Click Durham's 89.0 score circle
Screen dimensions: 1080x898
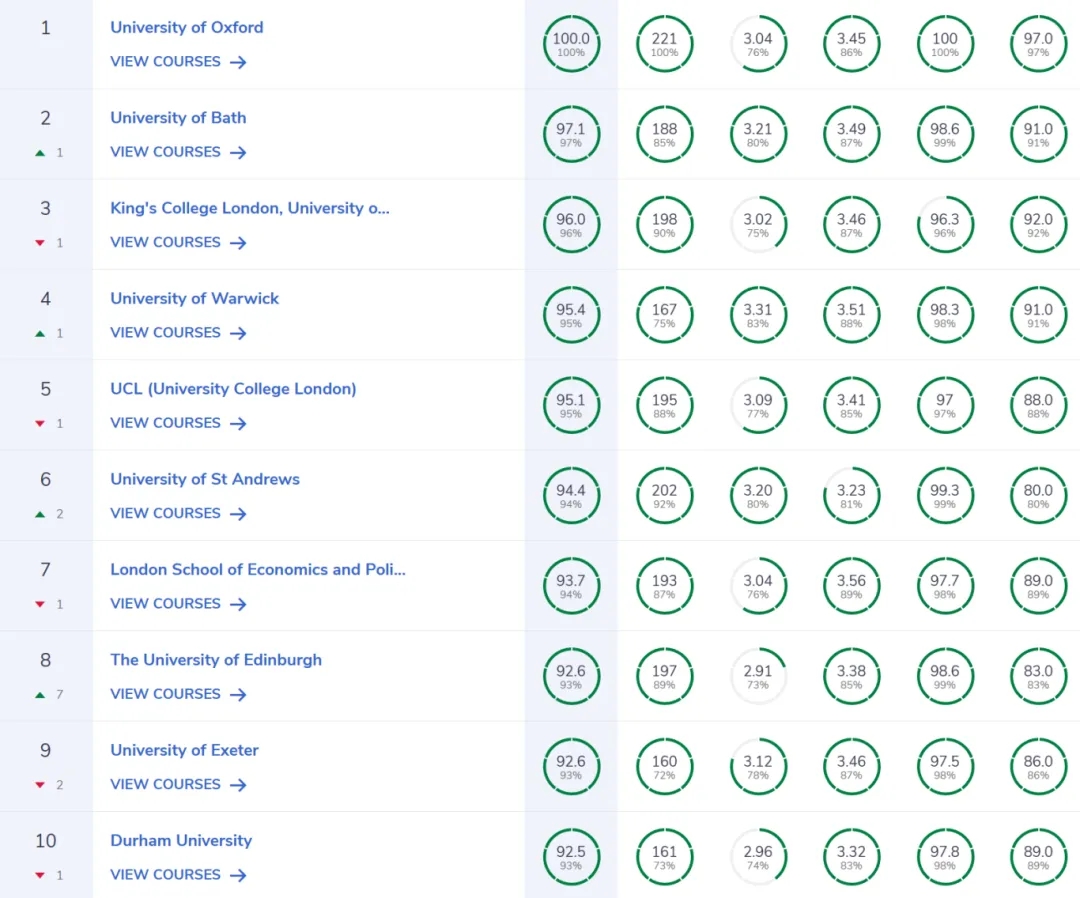pos(1038,857)
